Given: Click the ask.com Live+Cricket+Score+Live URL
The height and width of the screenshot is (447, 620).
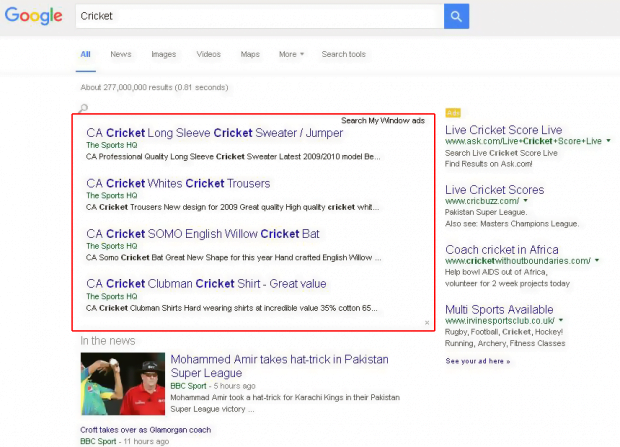Looking at the screenshot, I should (x=524, y=141).
